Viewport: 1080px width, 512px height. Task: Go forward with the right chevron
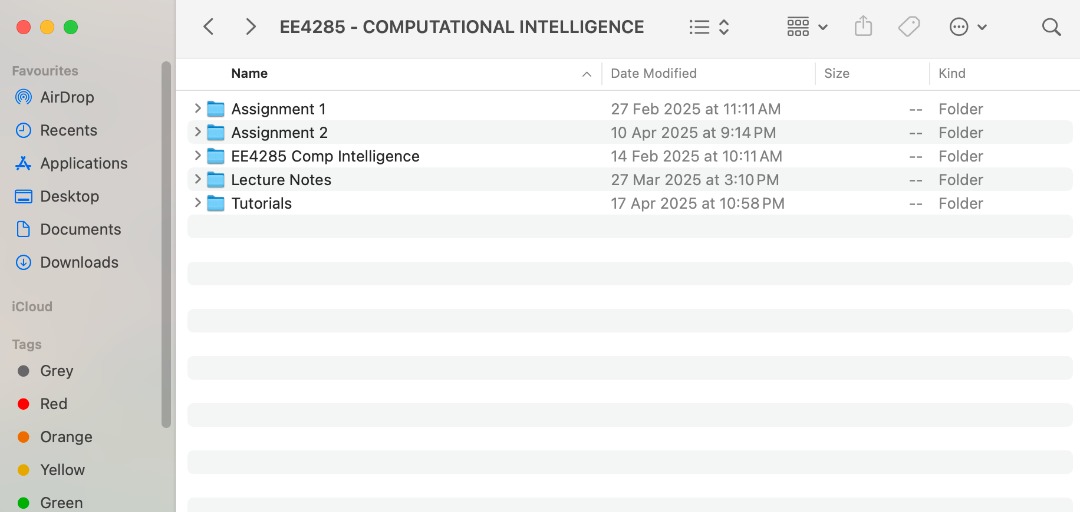click(251, 27)
